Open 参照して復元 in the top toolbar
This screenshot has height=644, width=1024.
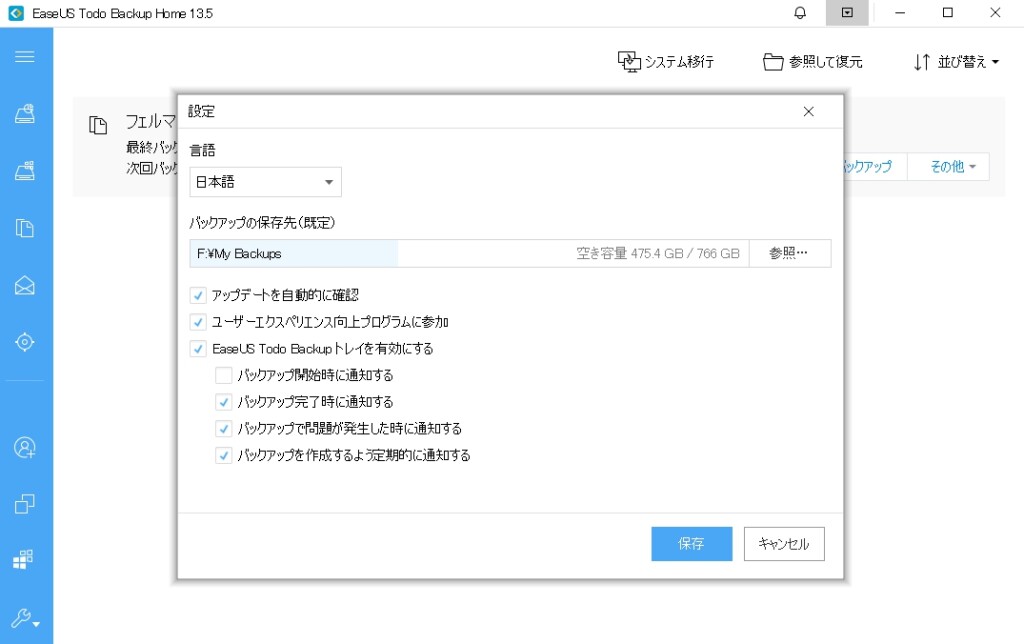pyautogui.click(x=812, y=62)
